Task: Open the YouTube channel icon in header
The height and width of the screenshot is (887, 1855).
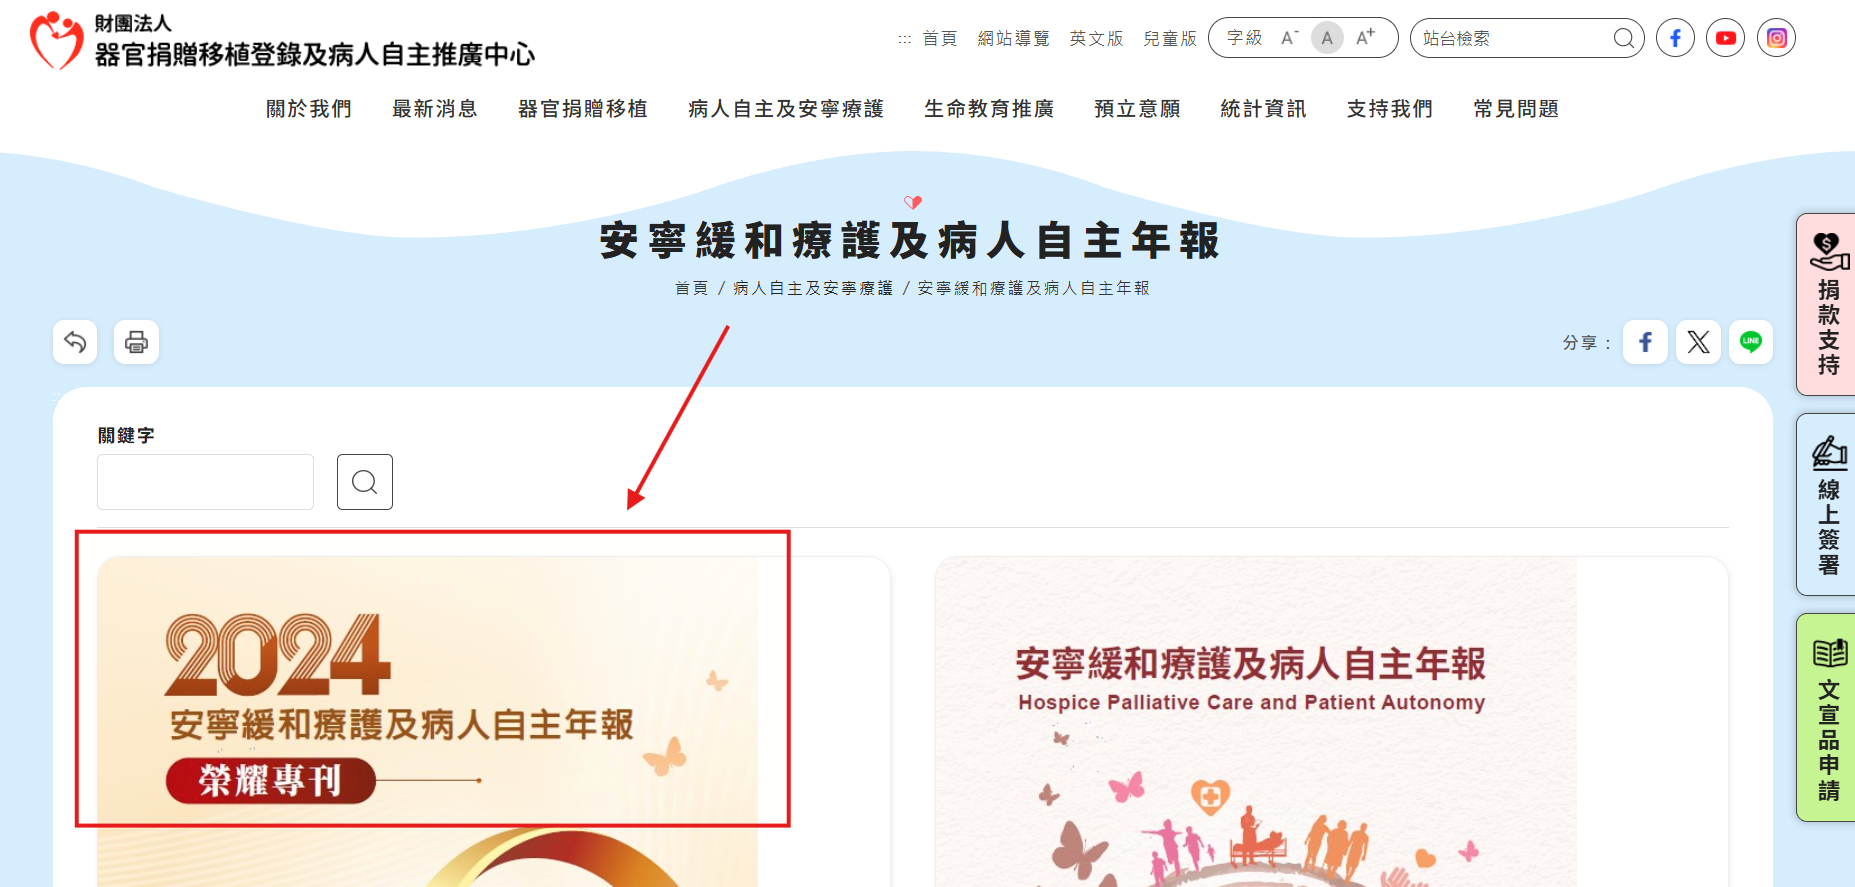Action: (x=1726, y=38)
